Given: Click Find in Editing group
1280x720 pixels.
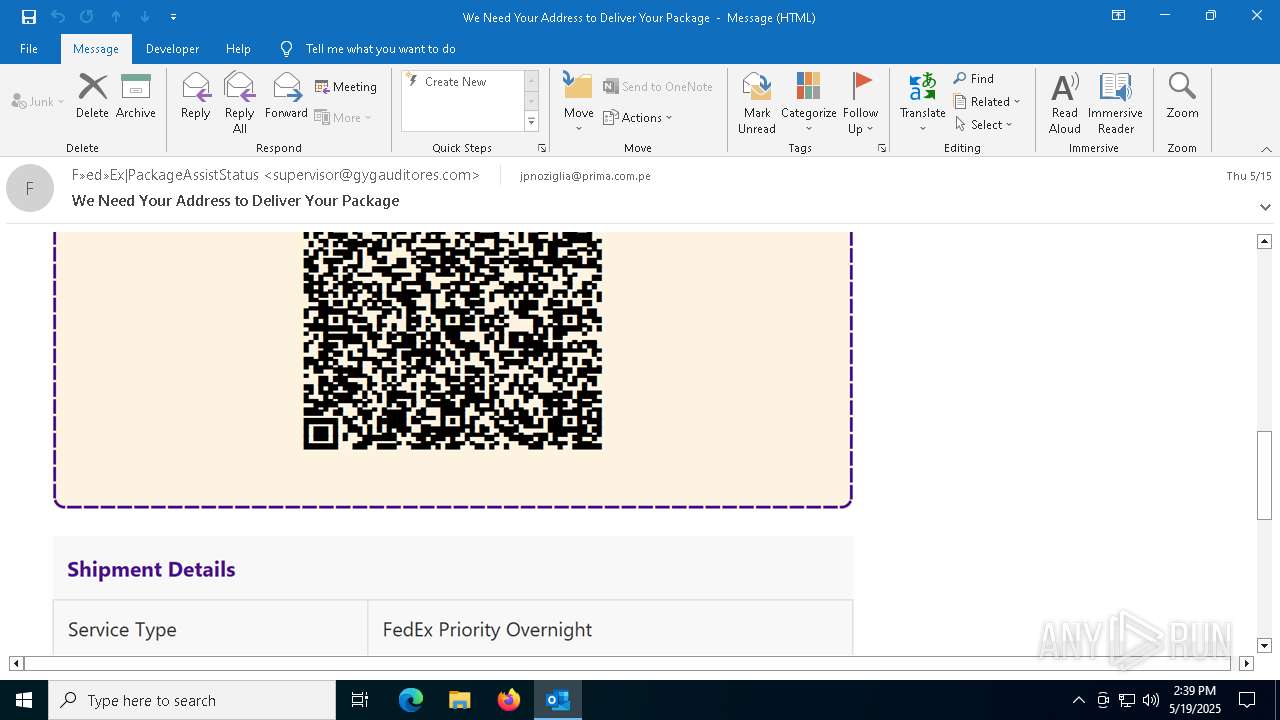Looking at the screenshot, I should (x=974, y=78).
